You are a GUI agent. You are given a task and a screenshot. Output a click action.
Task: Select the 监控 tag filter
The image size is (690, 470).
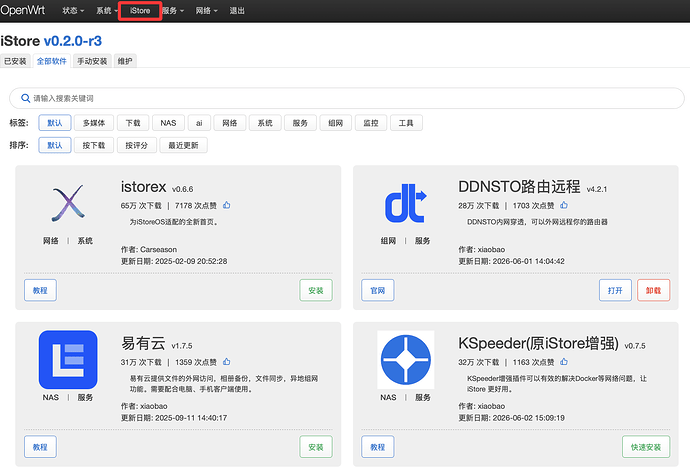point(371,123)
